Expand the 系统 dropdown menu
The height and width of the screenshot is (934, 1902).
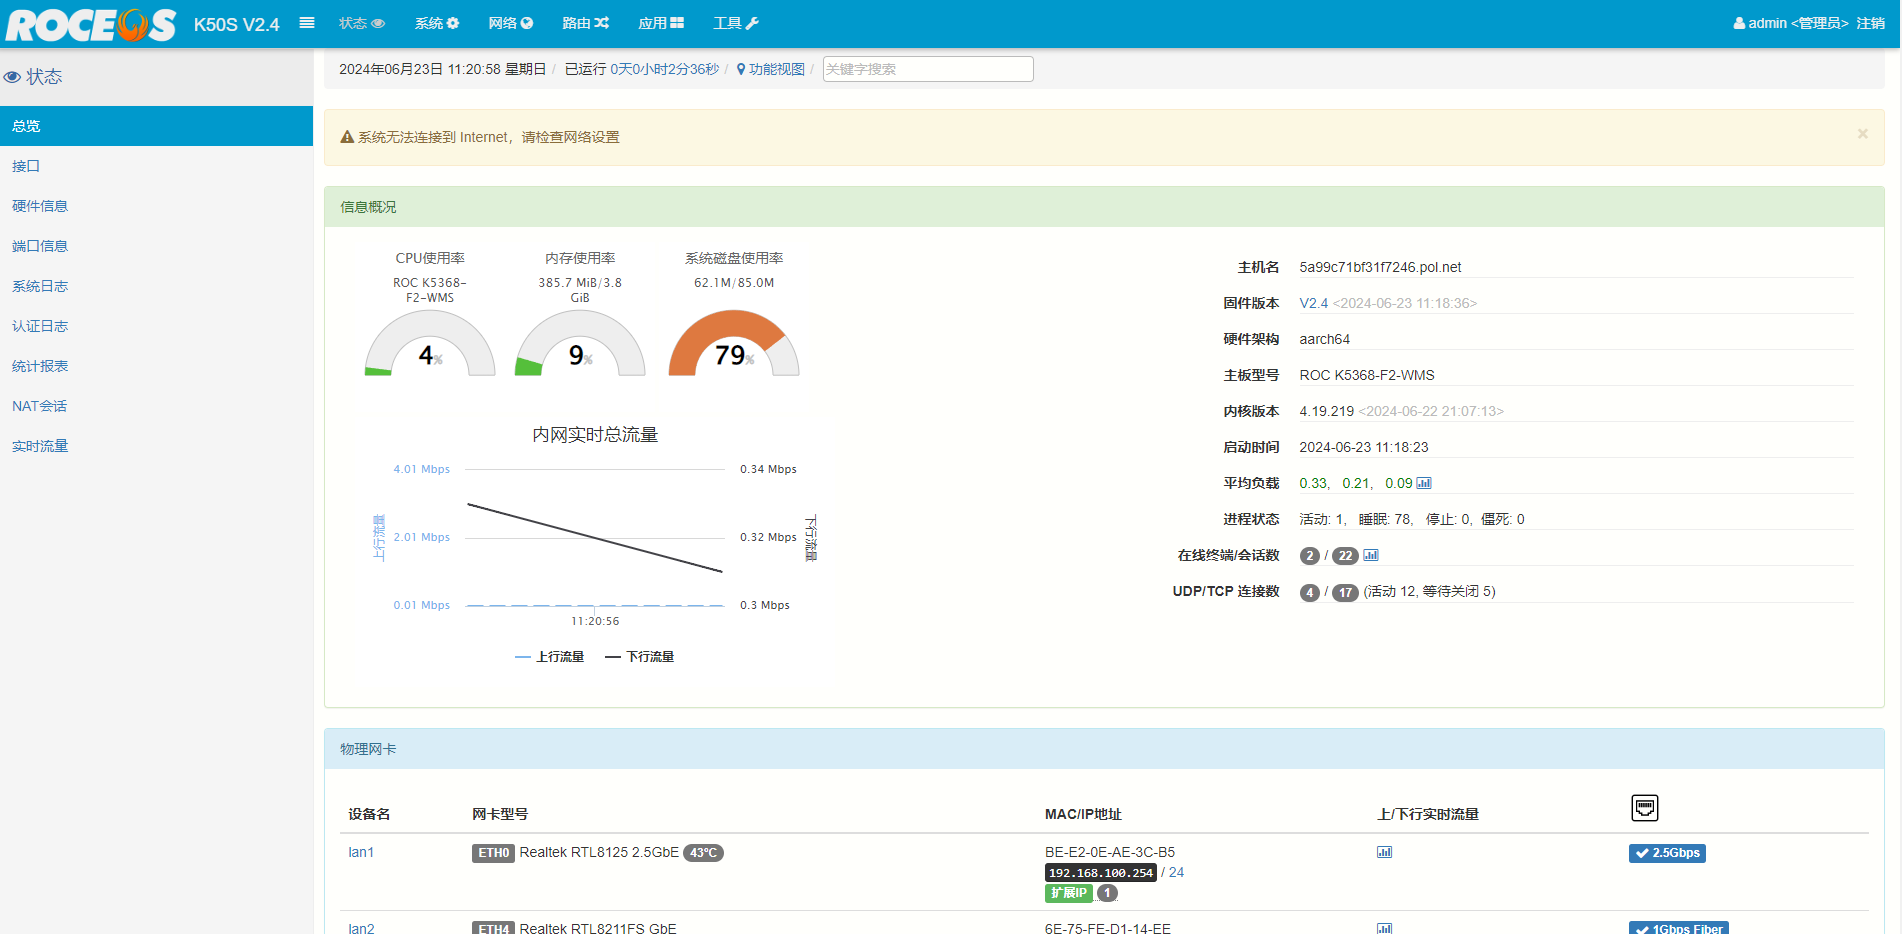click(437, 23)
